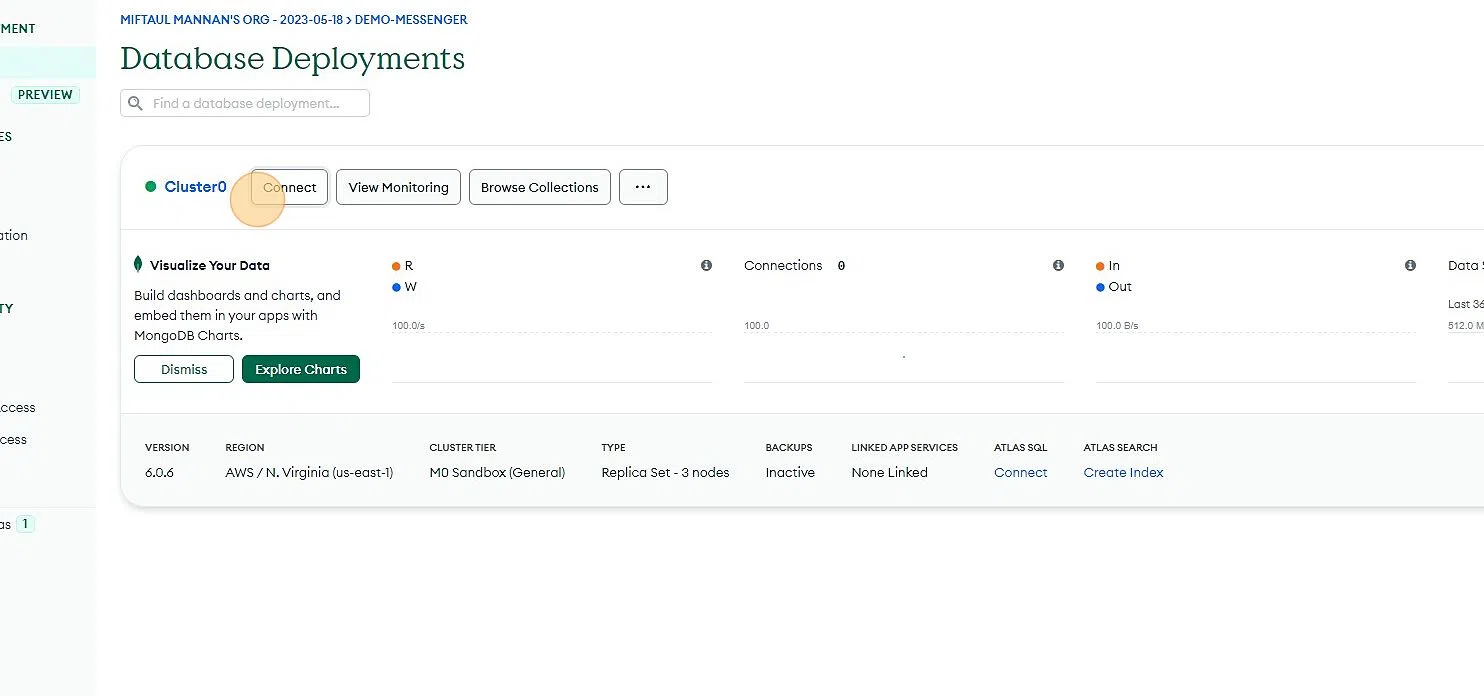
Task: Focus the Find a database deployment field
Action: (245, 103)
